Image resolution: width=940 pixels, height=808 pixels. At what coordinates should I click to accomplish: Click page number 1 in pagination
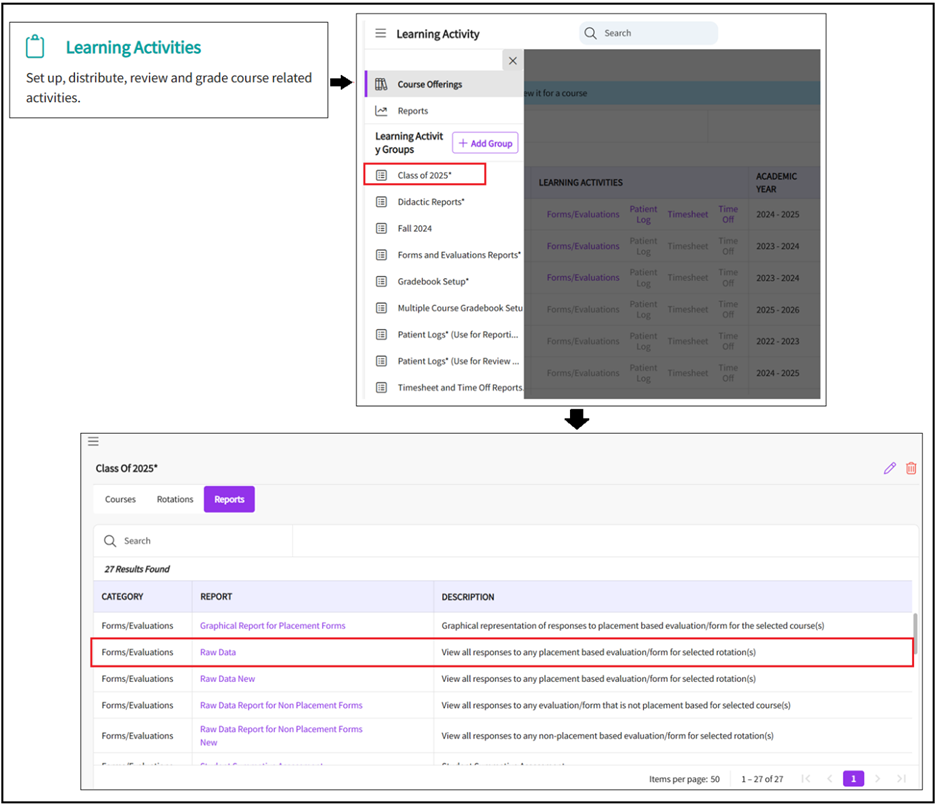pos(853,779)
